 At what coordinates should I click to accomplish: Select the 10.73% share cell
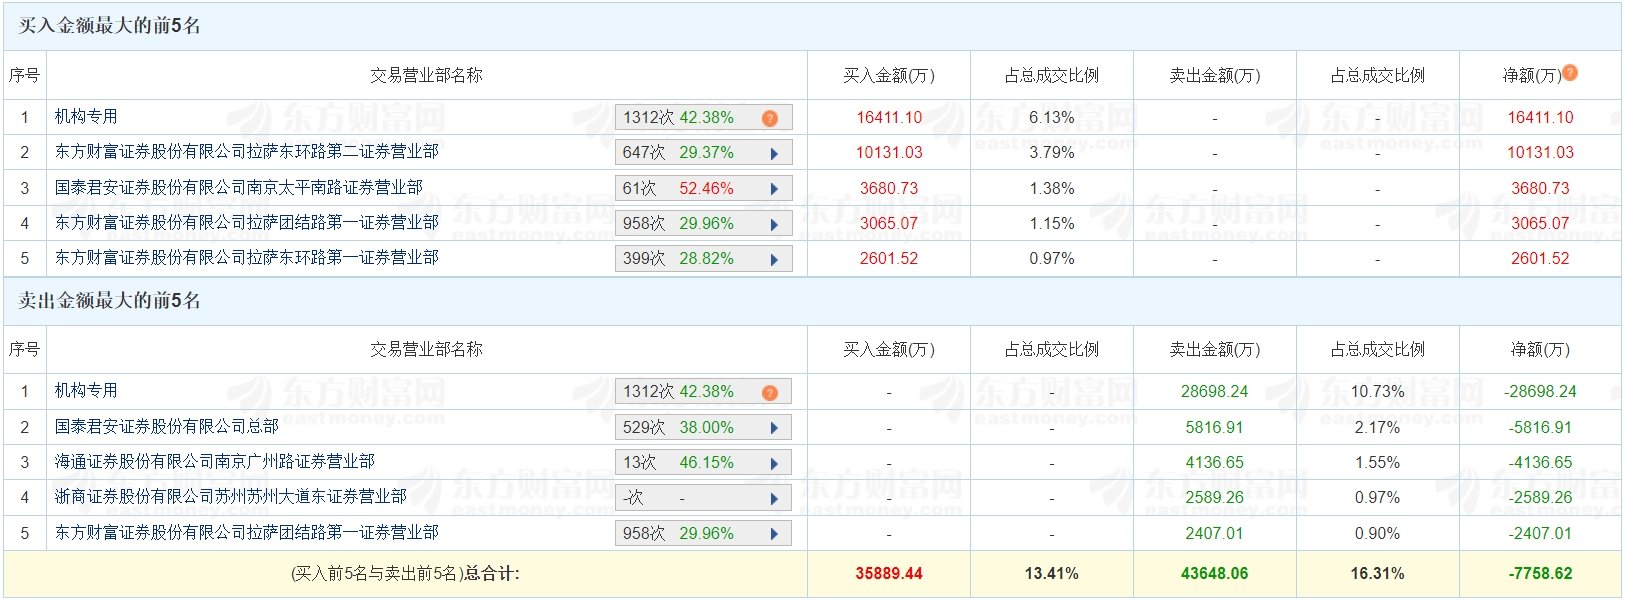[x=1377, y=391]
